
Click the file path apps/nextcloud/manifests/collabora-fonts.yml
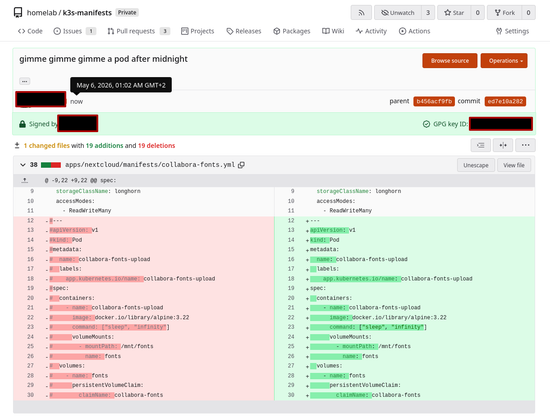pyautogui.click(x=150, y=165)
